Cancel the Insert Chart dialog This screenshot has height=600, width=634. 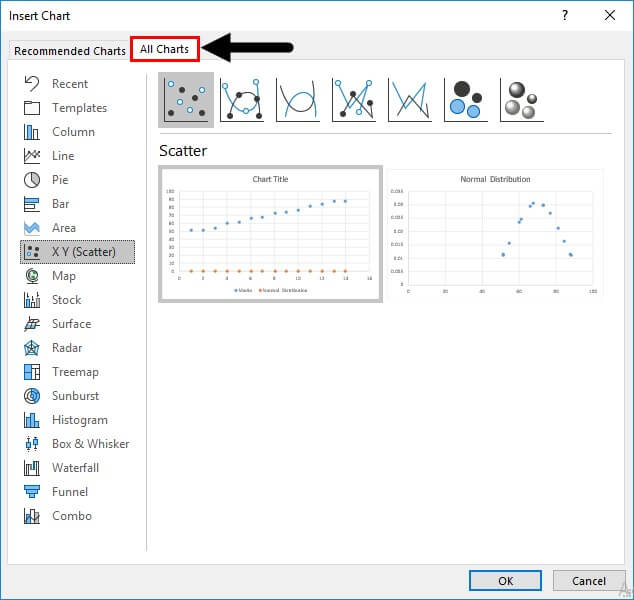[589, 581]
